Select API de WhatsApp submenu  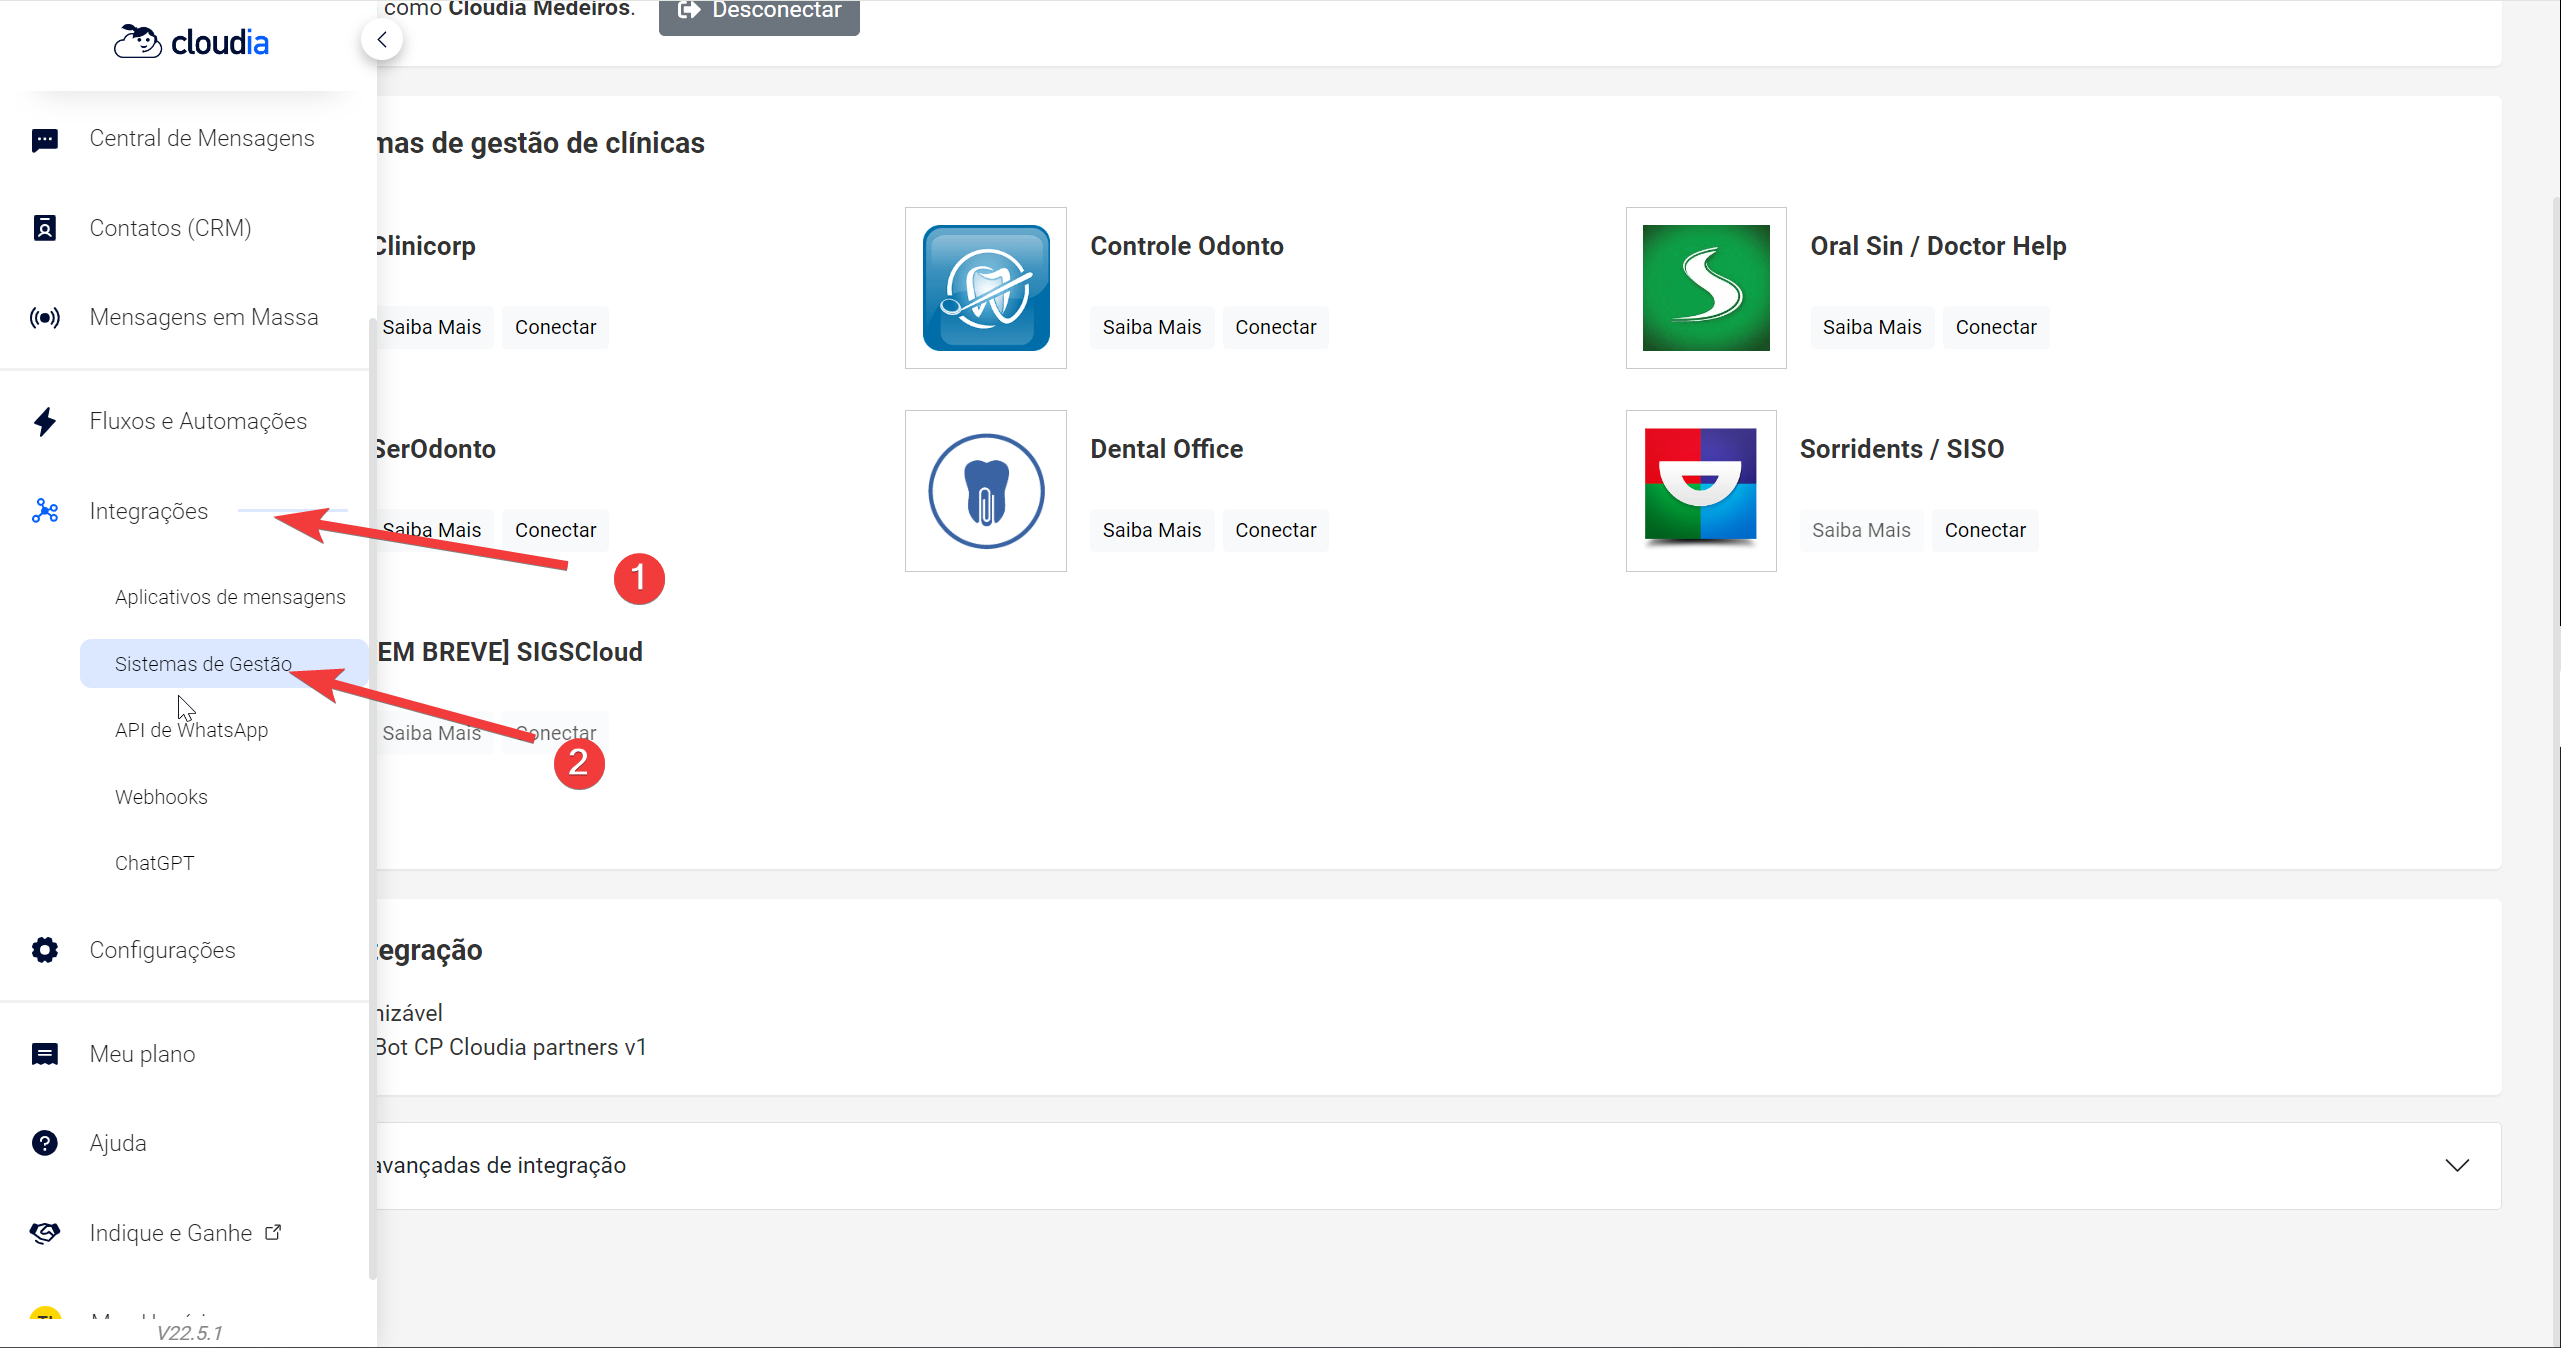coord(191,730)
